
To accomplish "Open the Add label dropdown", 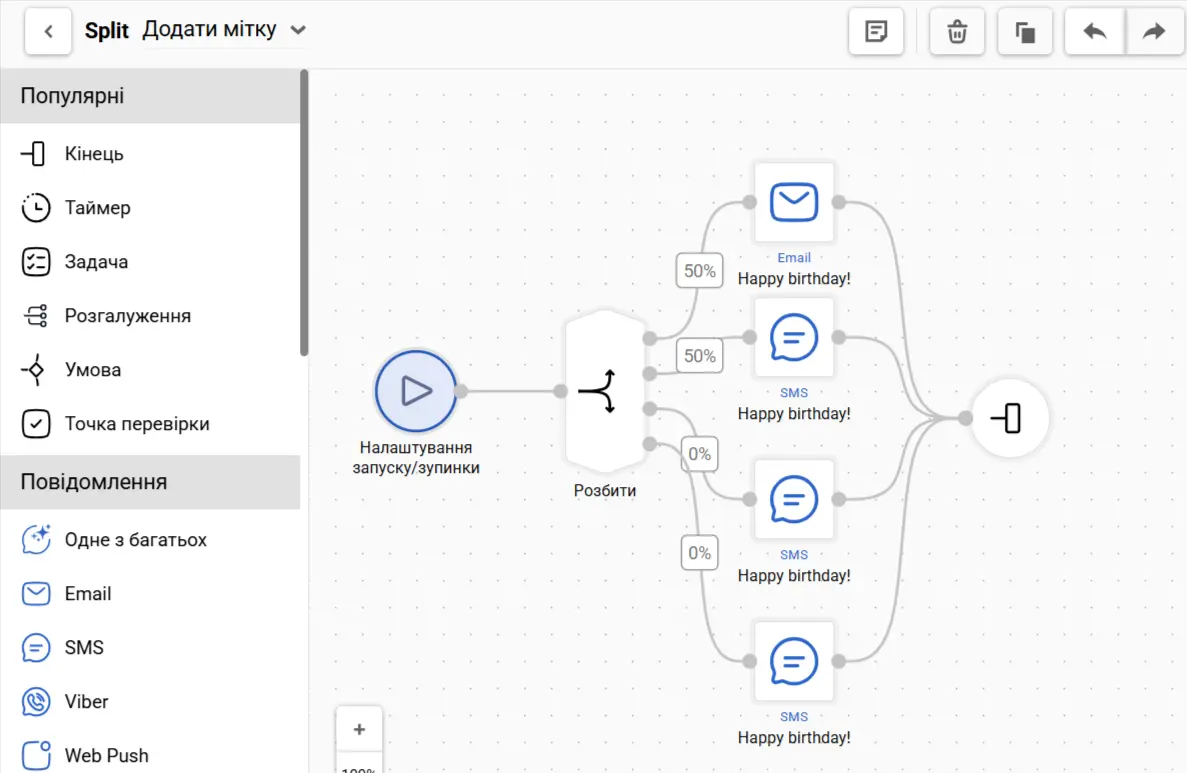I will click(x=224, y=30).
